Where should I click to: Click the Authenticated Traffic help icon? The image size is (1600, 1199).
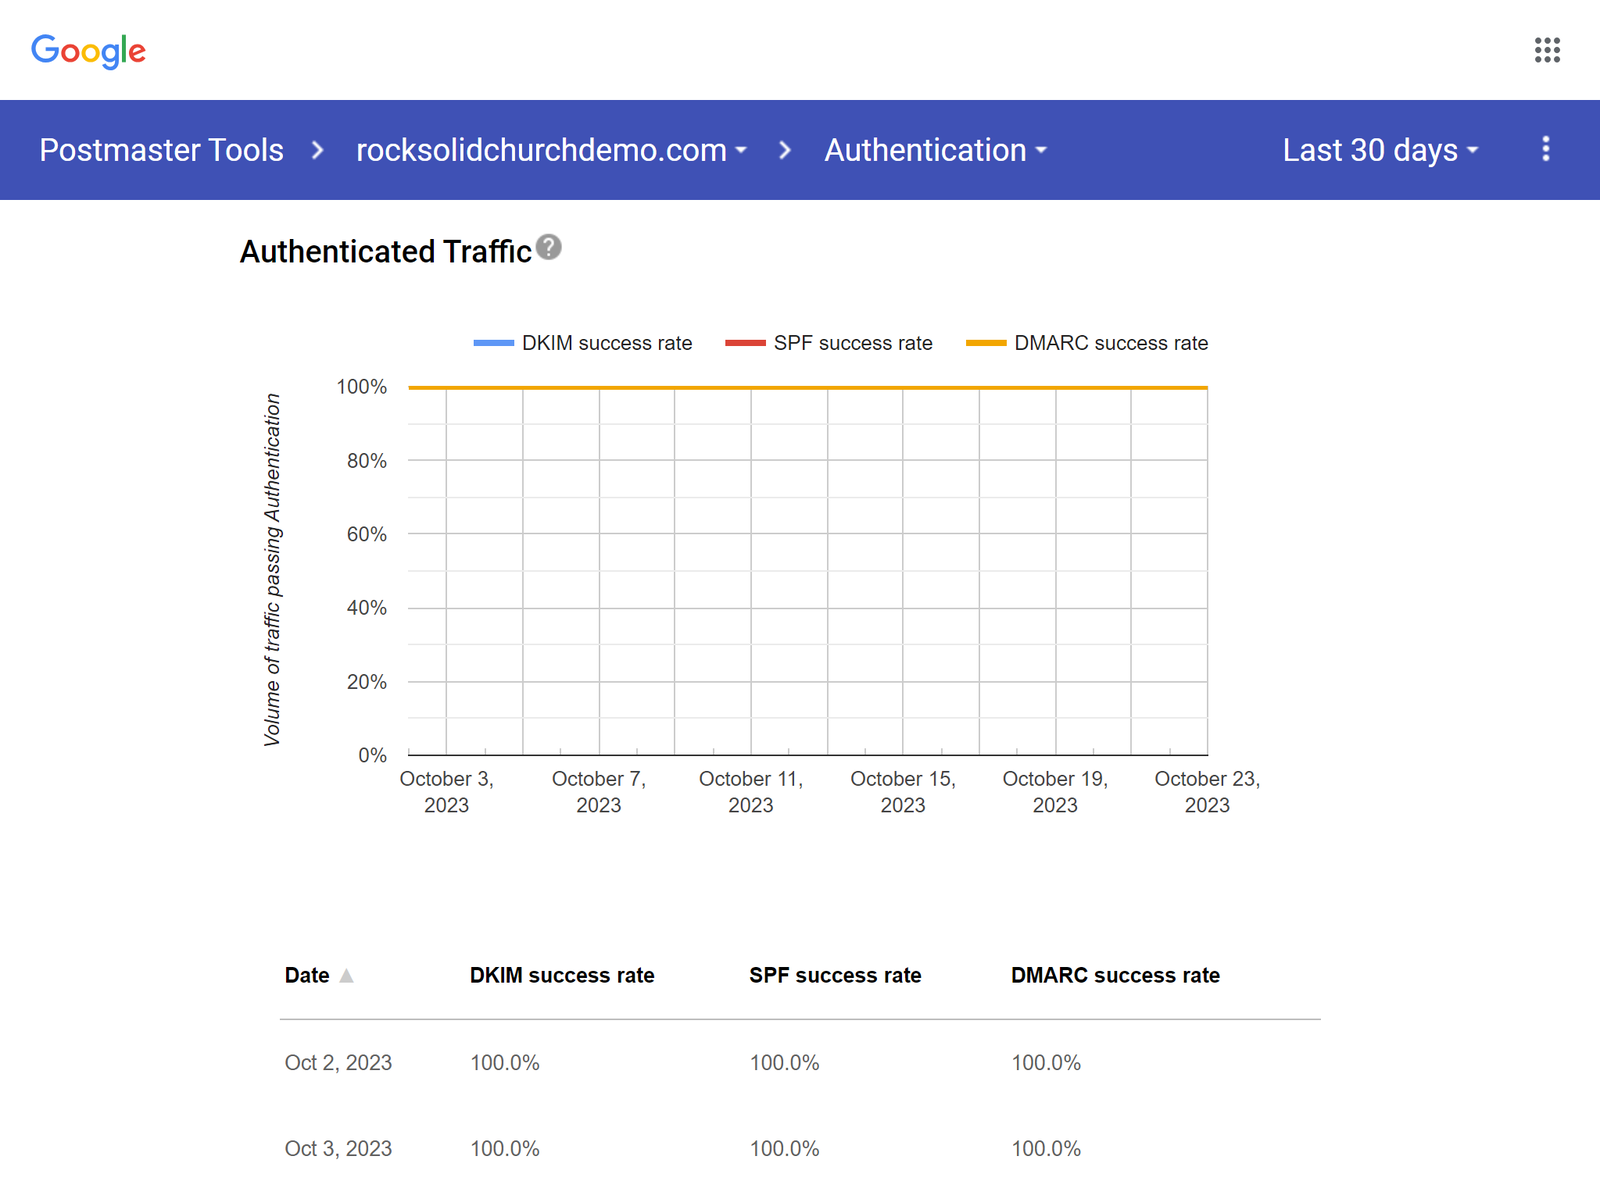[549, 247]
